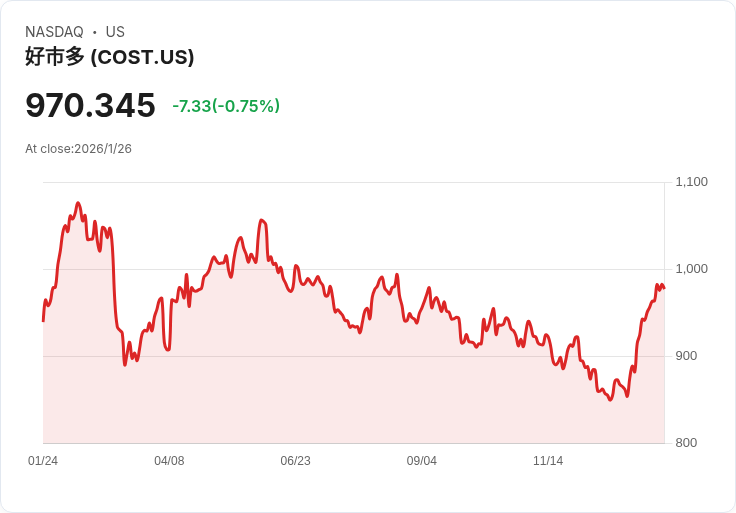
Task: Click the 09/04 date axis label
Action: (x=422, y=461)
